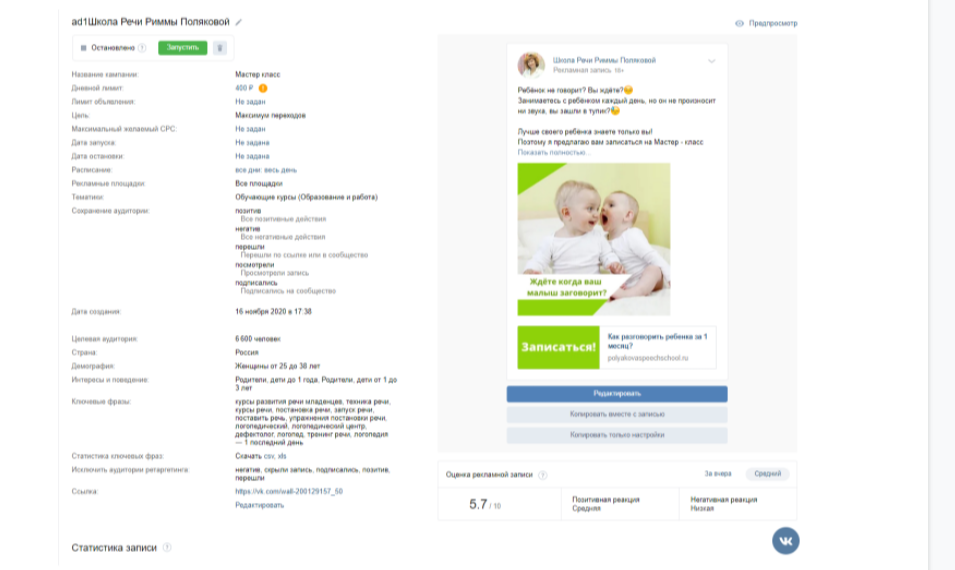Screen dimensions: 955x570
Task: Click the blue Редактировать button under the ad
Action: click(617, 394)
